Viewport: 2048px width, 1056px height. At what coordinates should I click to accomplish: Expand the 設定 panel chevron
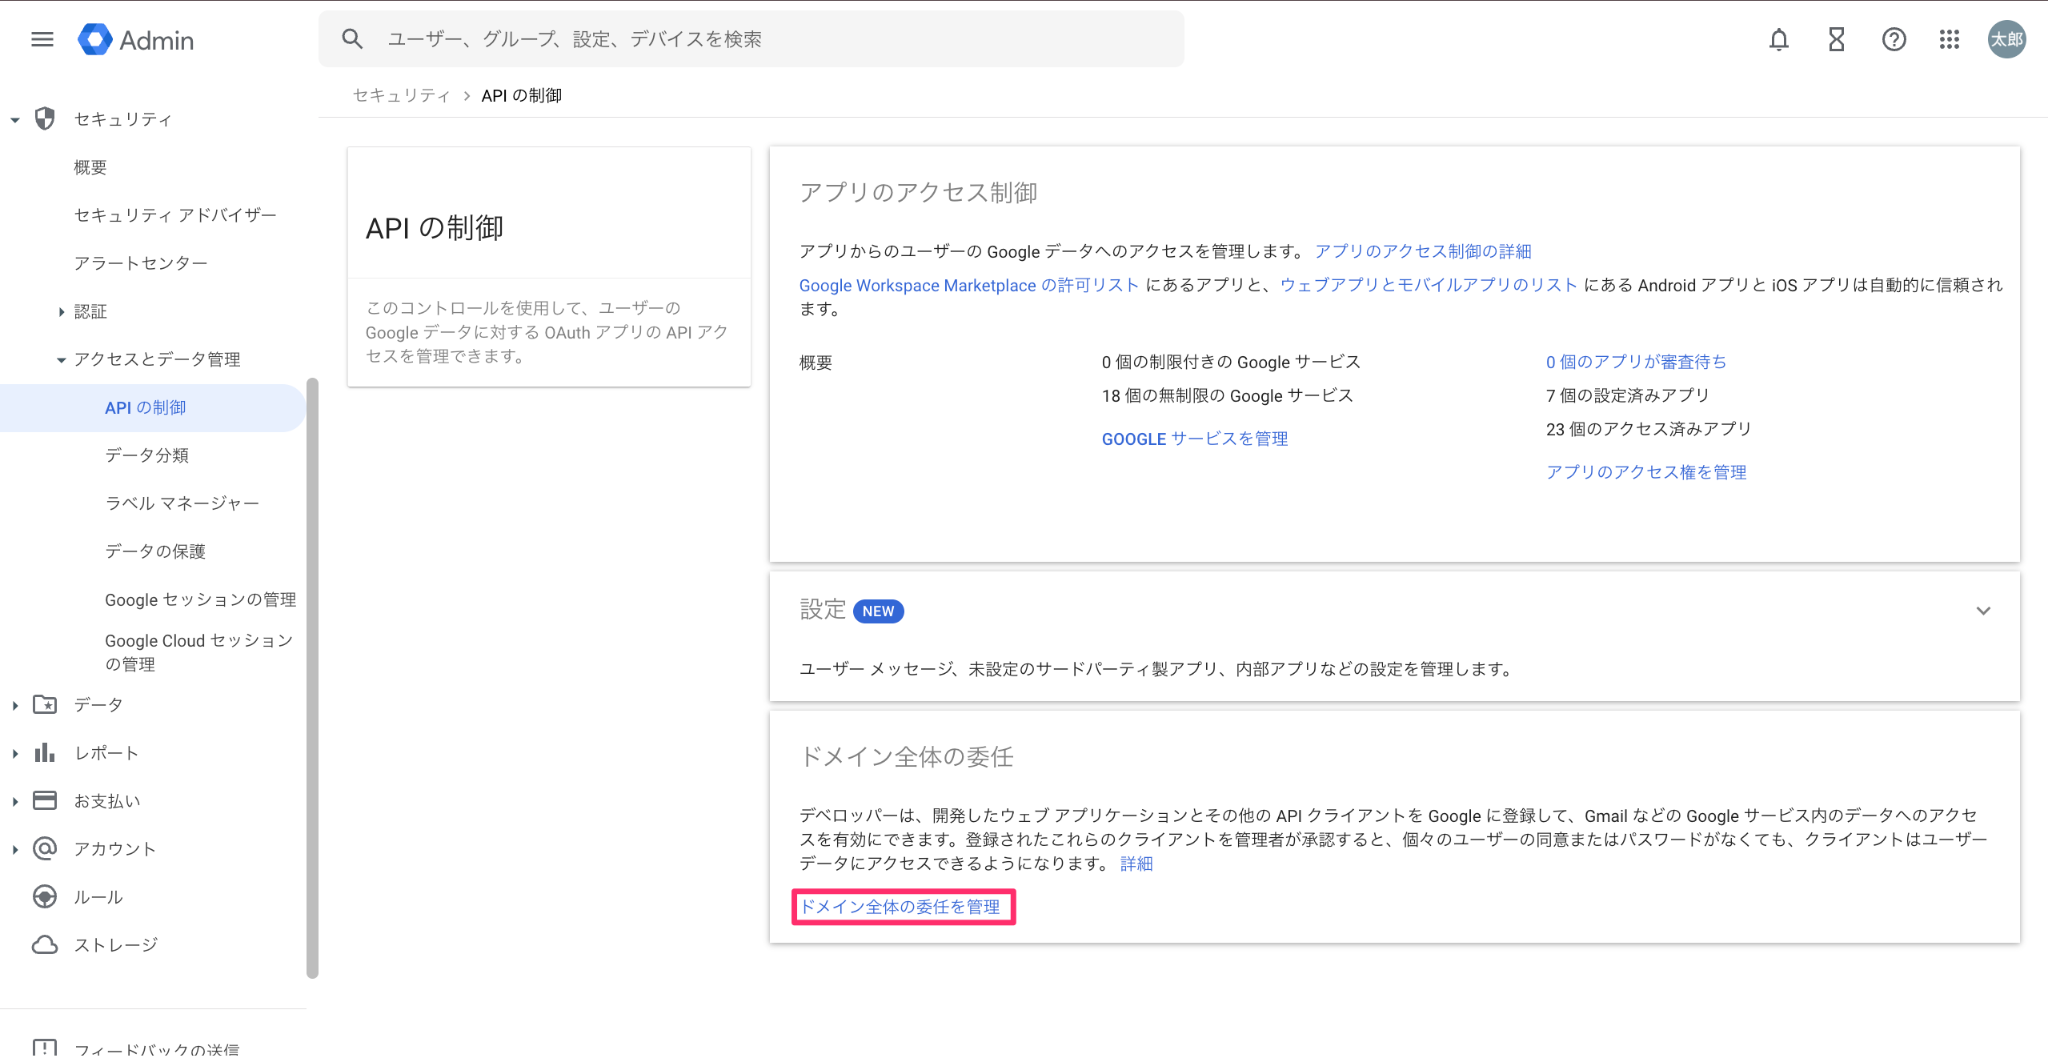[1983, 611]
